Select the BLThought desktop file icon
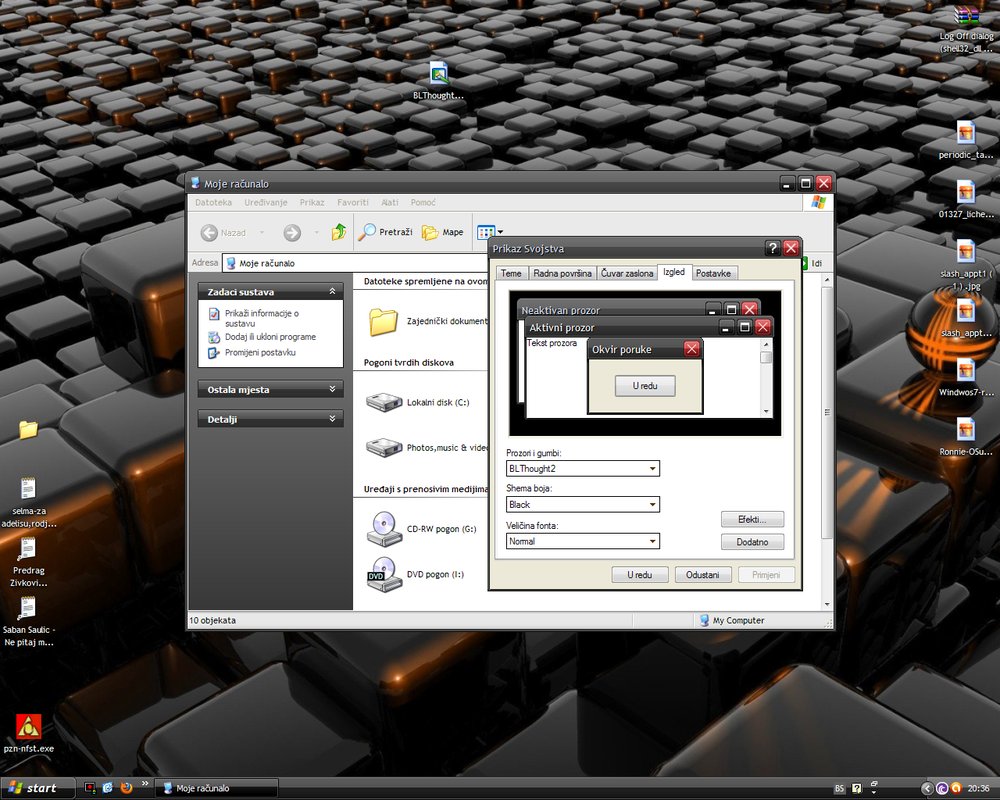1000x800 pixels. [x=438, y=73]
